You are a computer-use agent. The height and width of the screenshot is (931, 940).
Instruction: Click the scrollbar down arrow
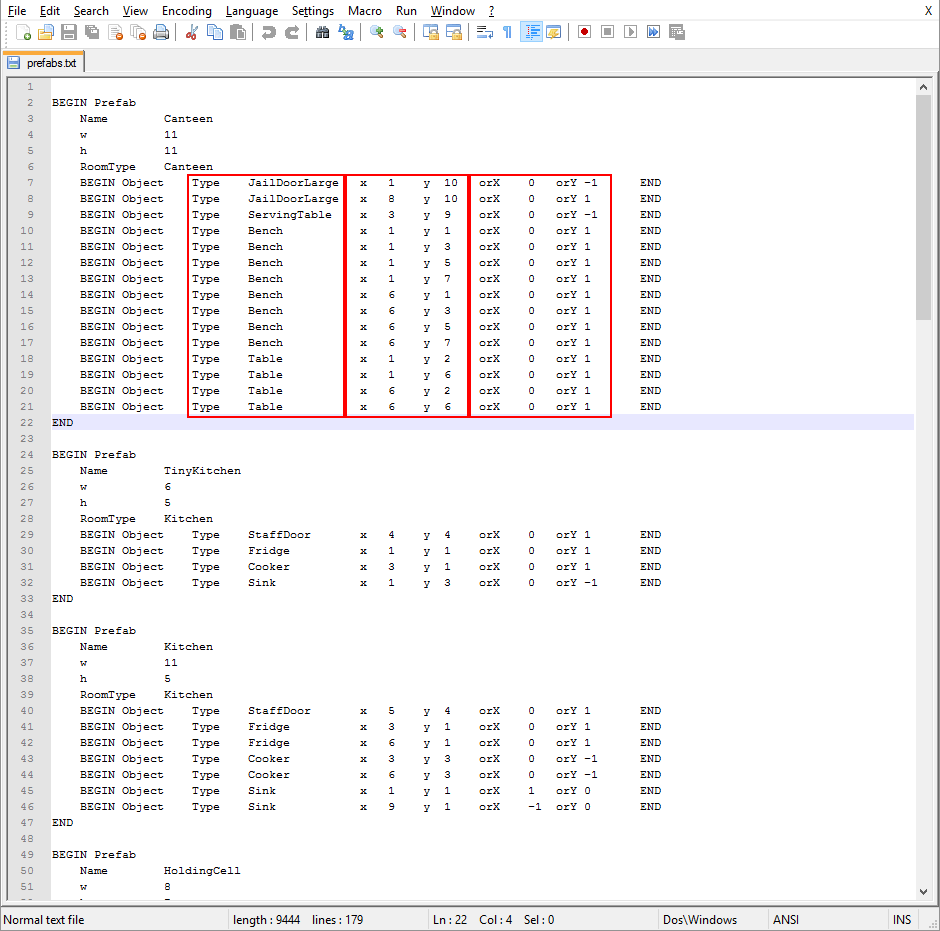tap(923, 891)
